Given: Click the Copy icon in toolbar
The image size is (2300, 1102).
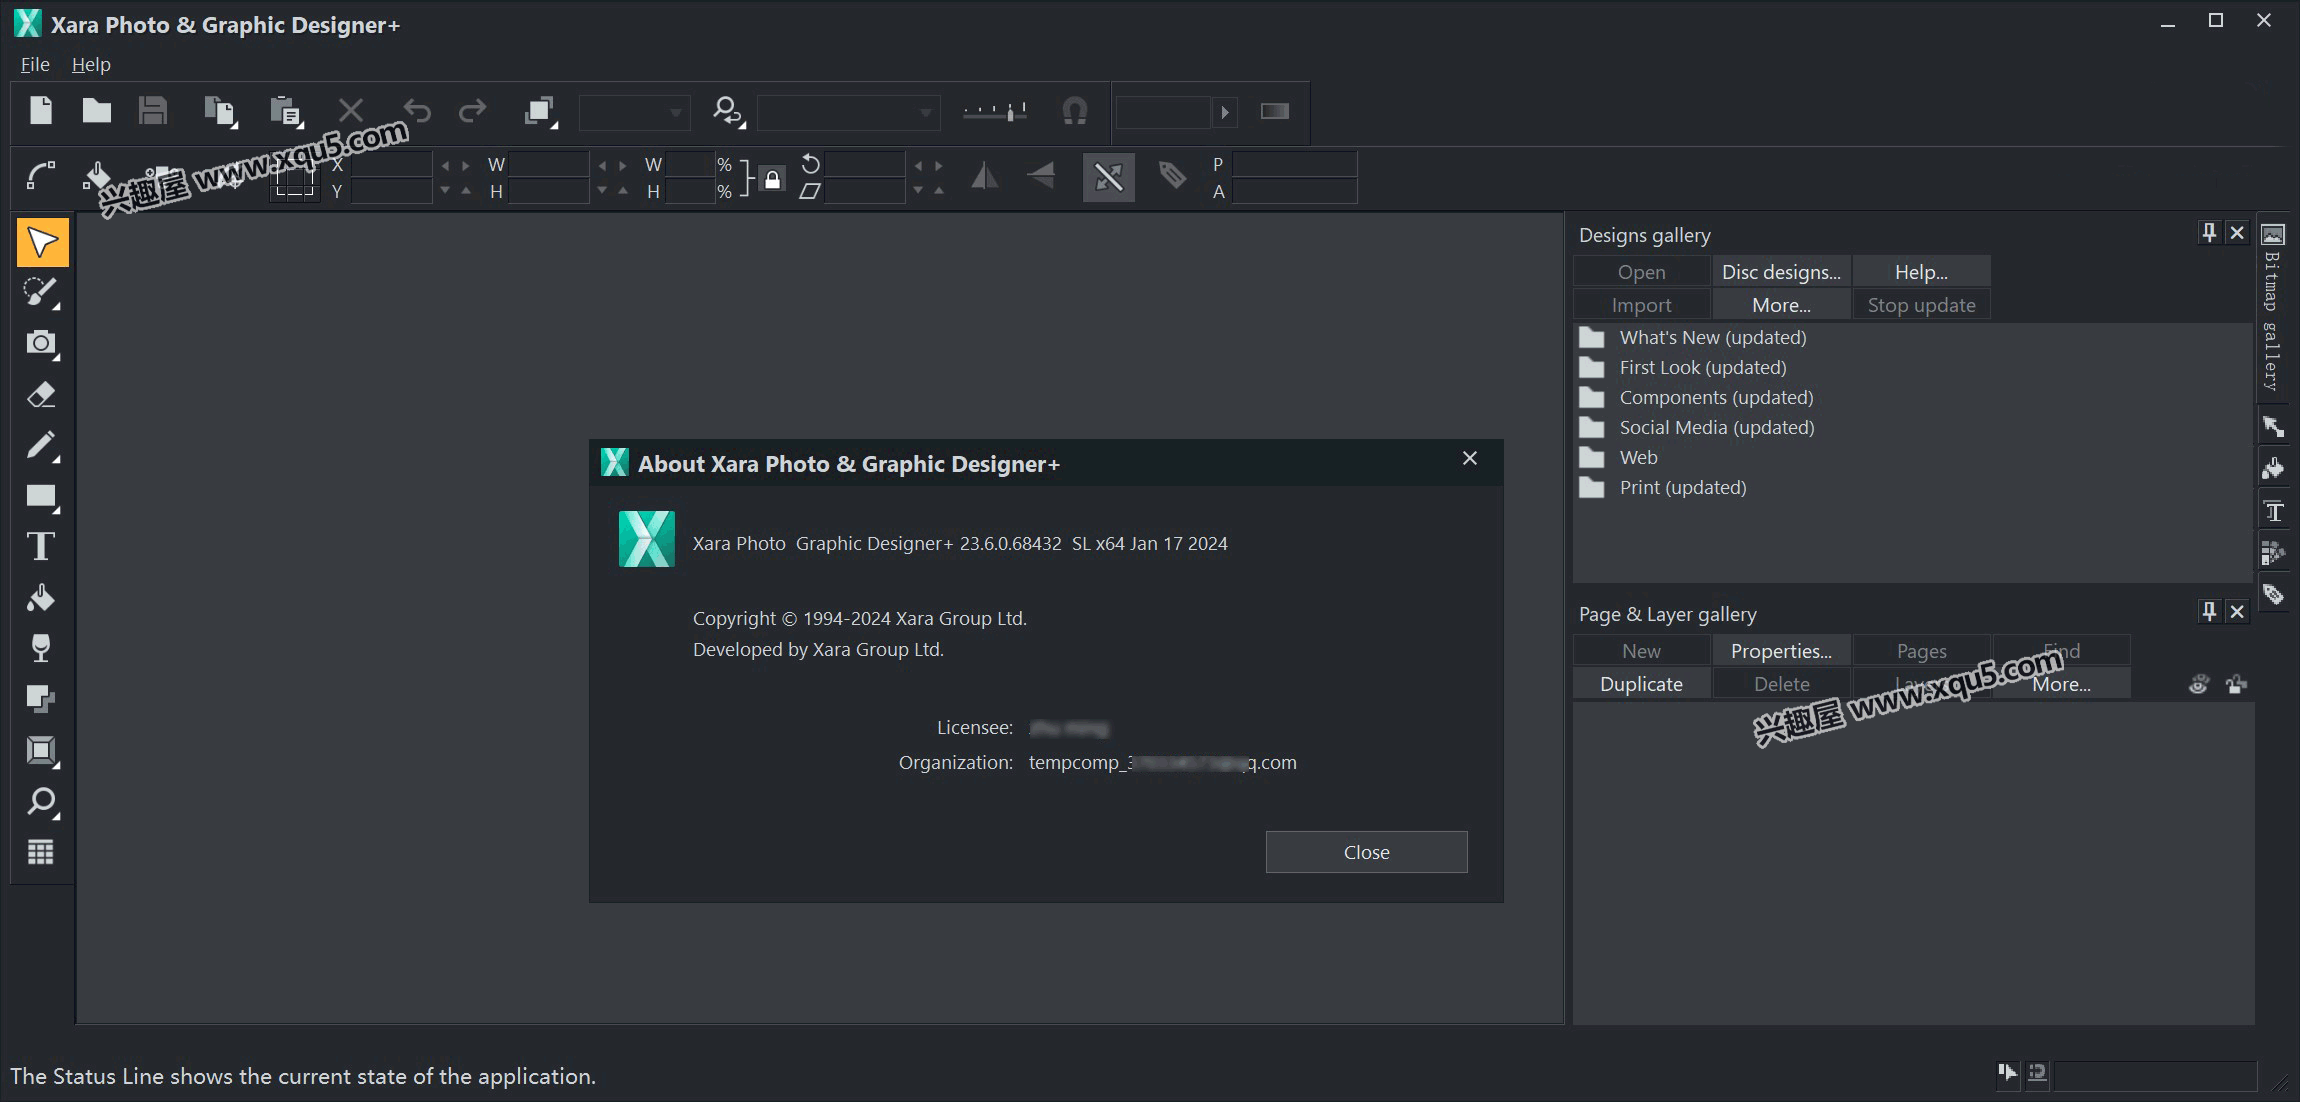Looking at the screenshot, I should click(x=220, y=111).
